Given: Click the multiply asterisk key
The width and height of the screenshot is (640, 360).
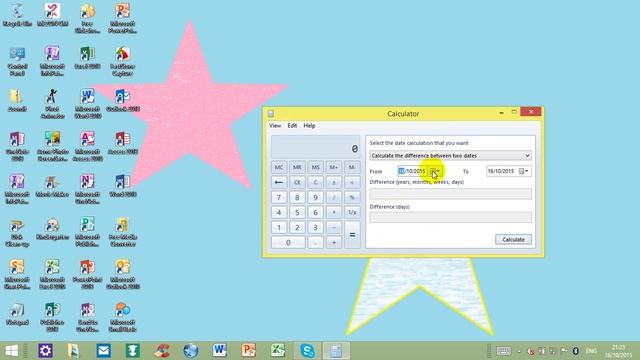Looking at the screenshot, I should click(334, 213).
